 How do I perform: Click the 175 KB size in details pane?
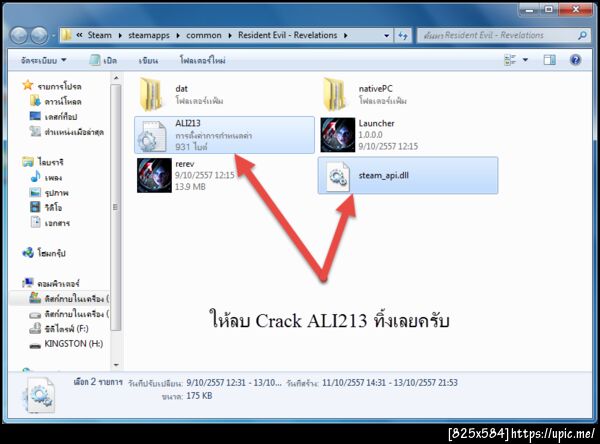[199, 396]
